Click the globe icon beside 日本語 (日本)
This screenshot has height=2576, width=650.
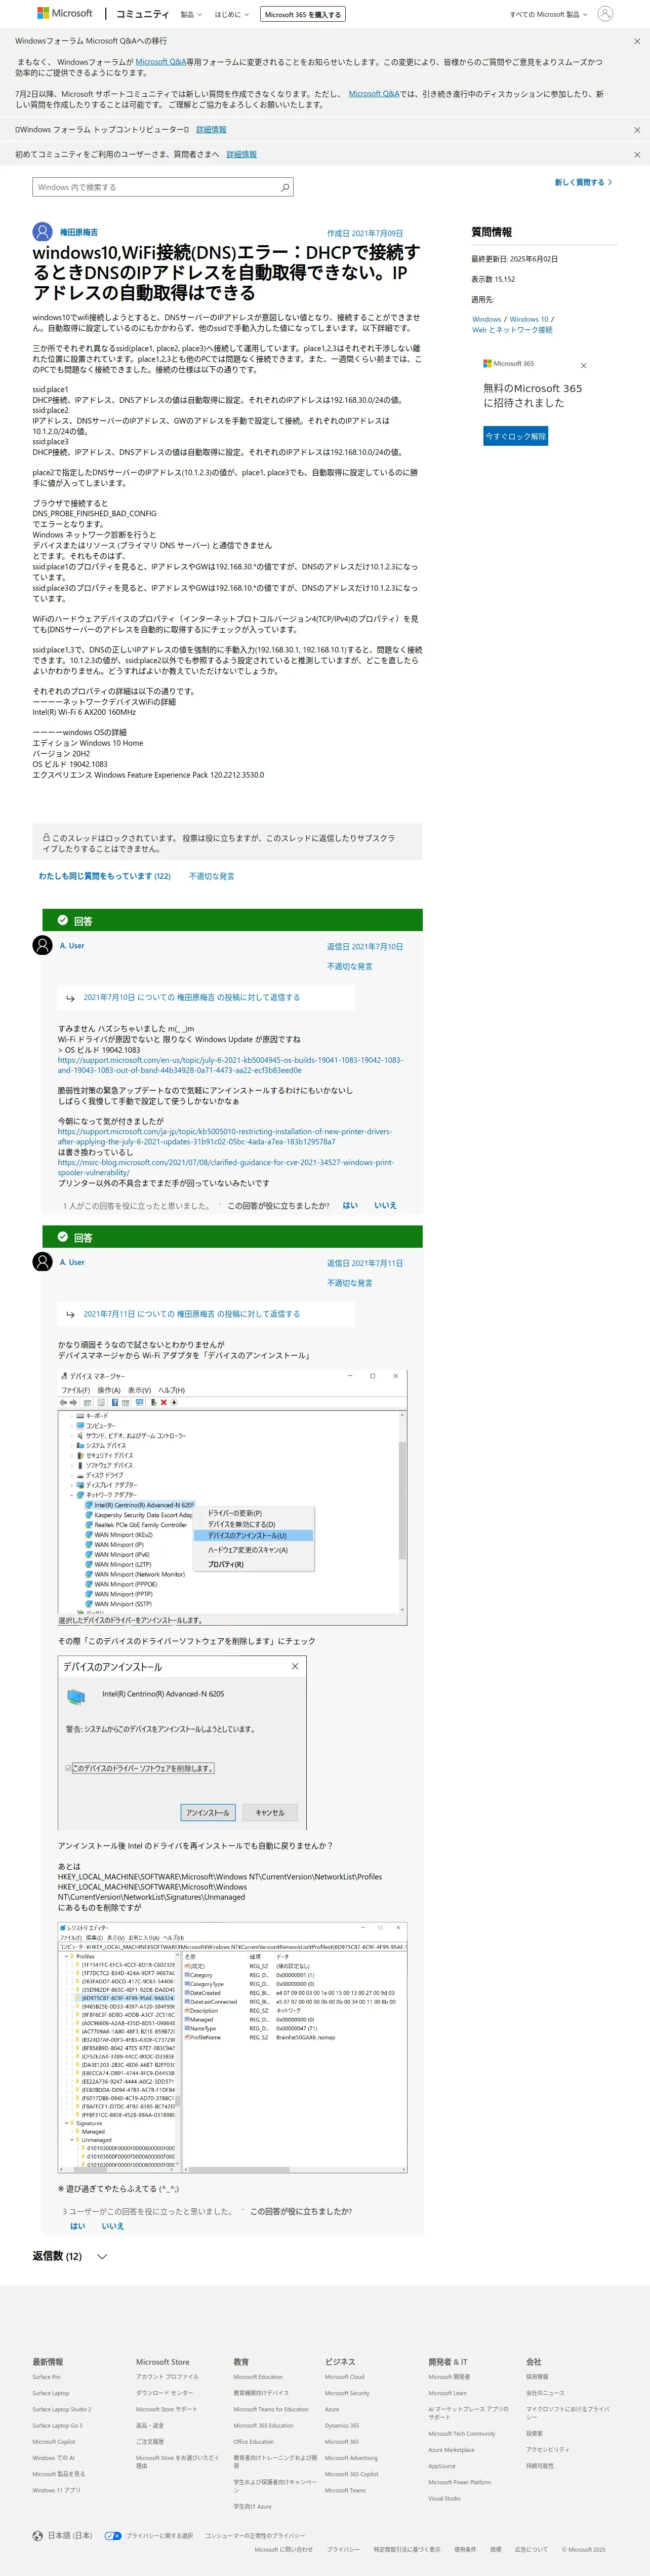coord(38,2535)
